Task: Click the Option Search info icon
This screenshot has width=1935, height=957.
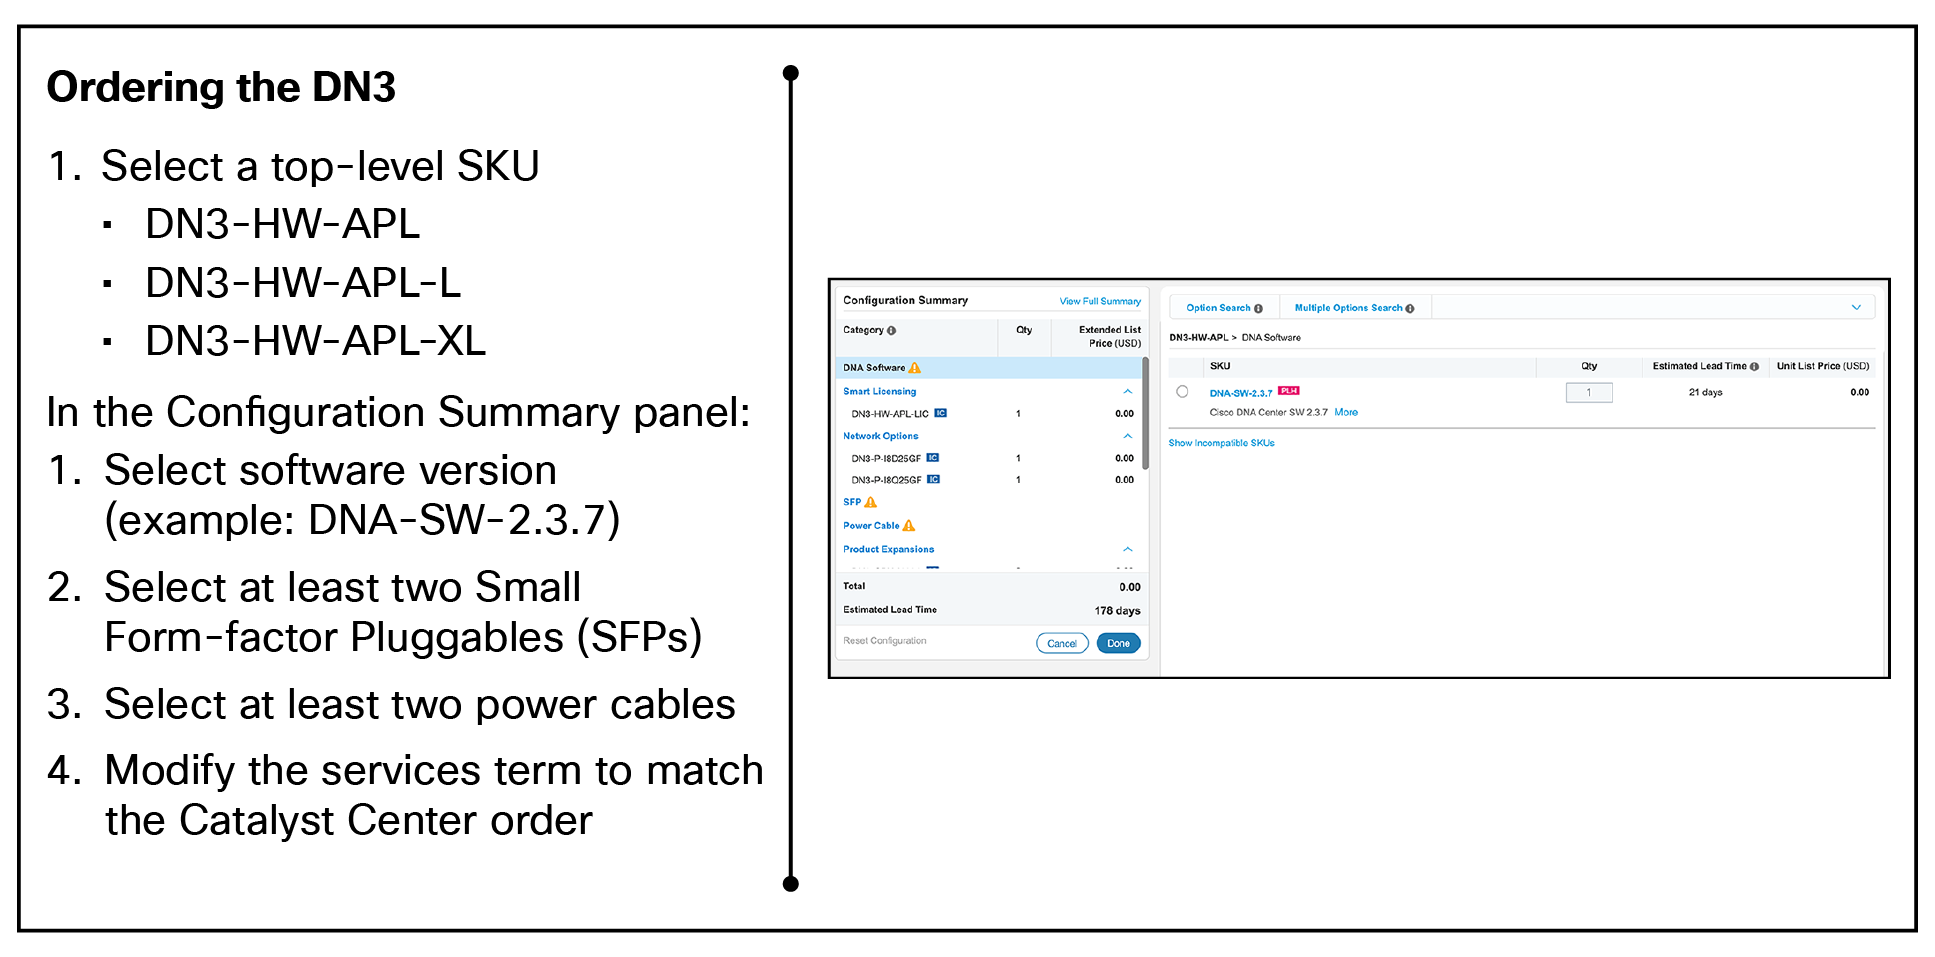Action: (x=1258, y=308)
